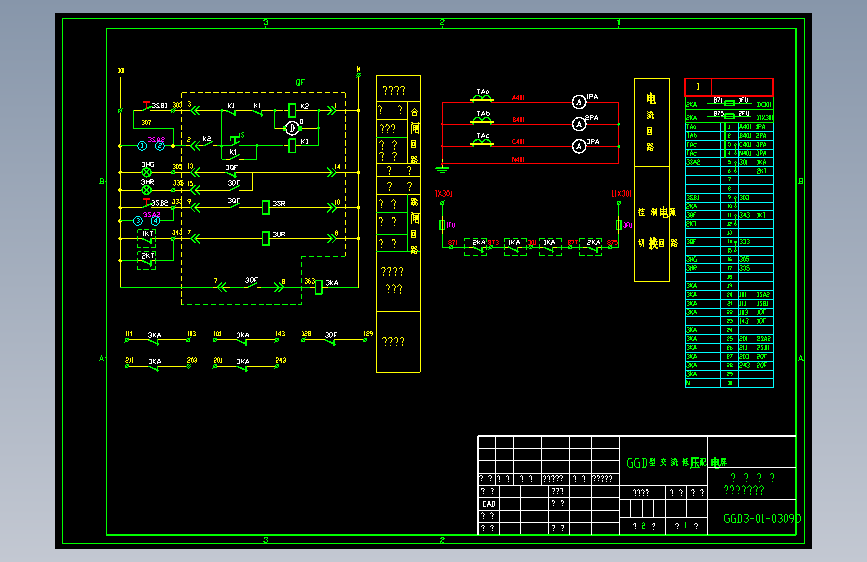Viewport: 867px width, 562px height.
Task: Click the C411 wire label
Action: [x=518, y=142]
